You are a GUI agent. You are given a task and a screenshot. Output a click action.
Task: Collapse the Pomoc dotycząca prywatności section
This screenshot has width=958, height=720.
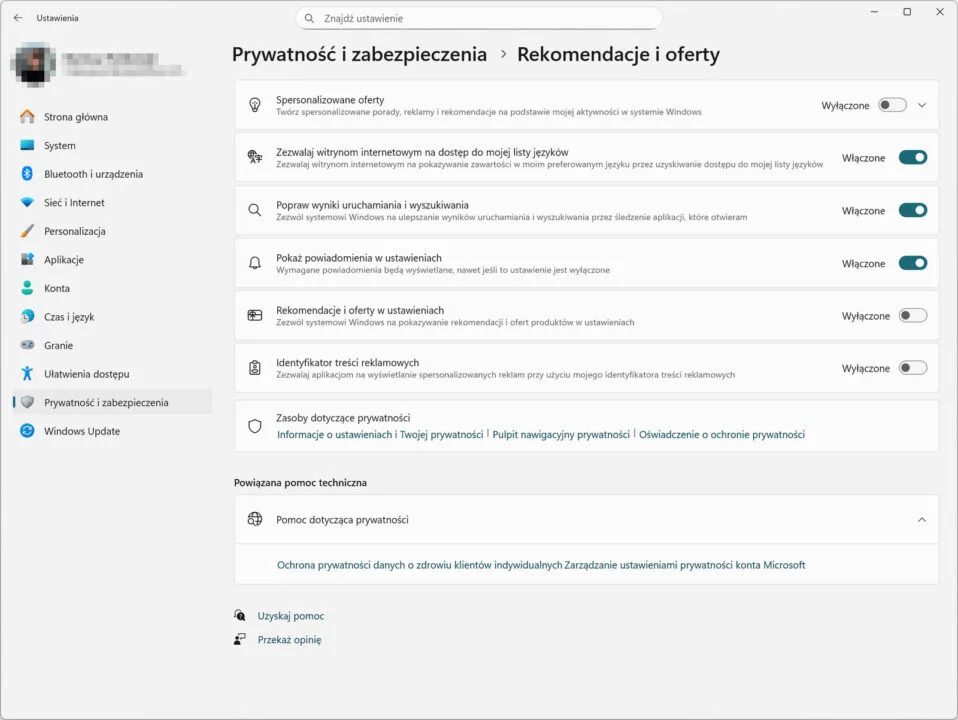(921, 520)
